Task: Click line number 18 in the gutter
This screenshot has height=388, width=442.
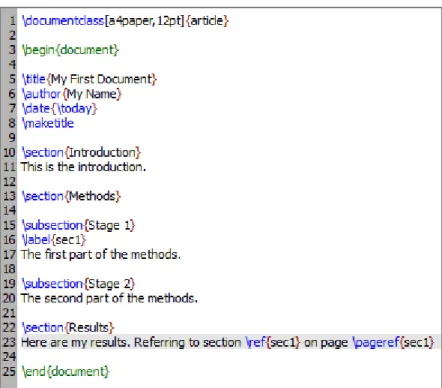Action: [10, 269]
